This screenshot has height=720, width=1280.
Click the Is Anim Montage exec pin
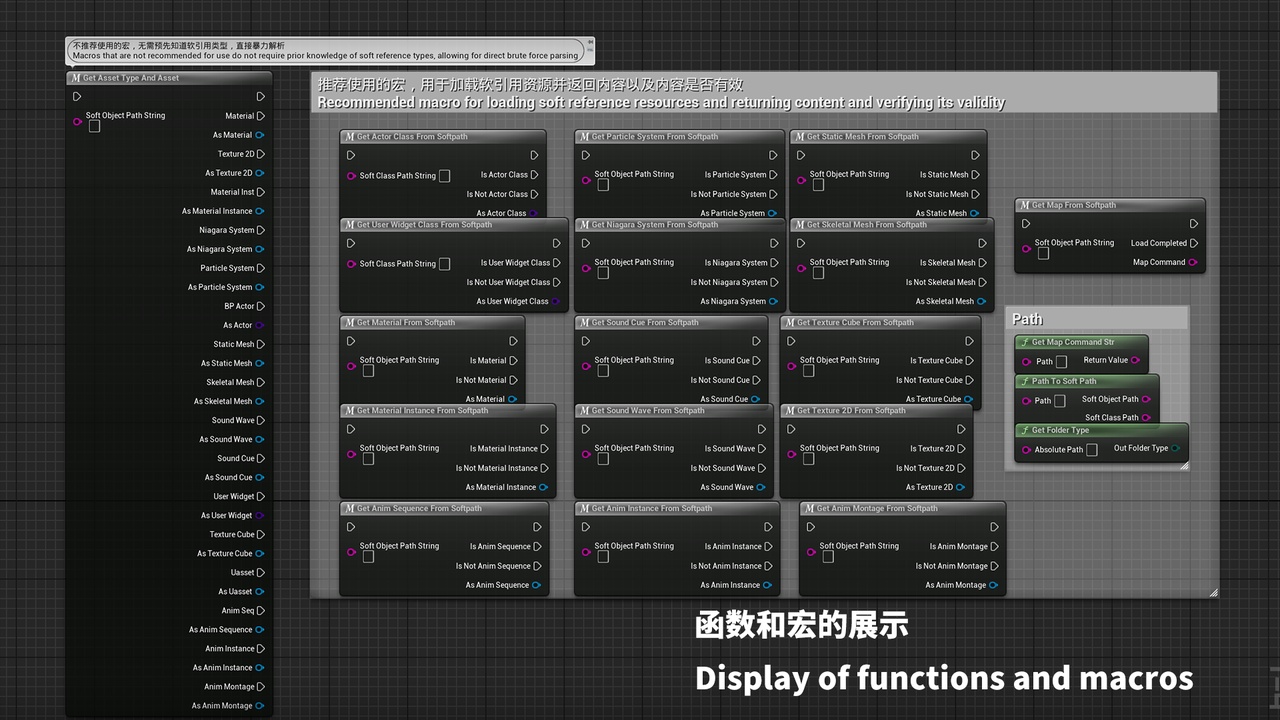tap(994, 547)
